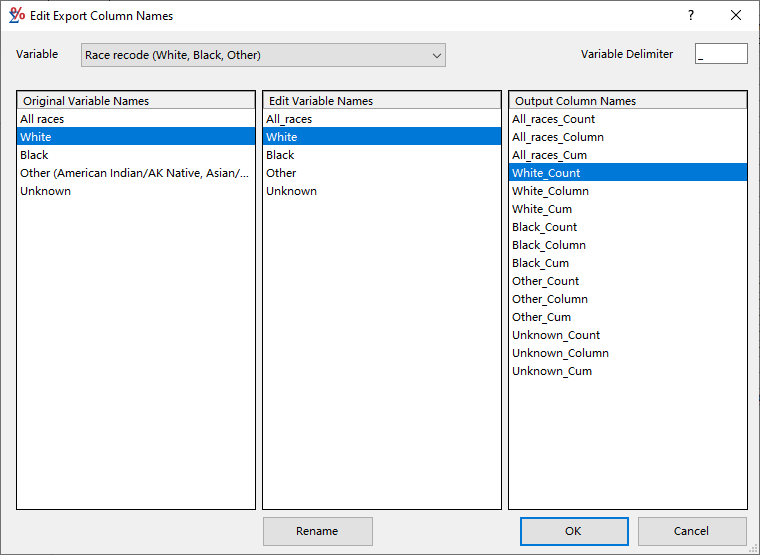This screenshot has width=760, height=555.
Task: Select 'Other_Count' output column name
Action: 545,281
